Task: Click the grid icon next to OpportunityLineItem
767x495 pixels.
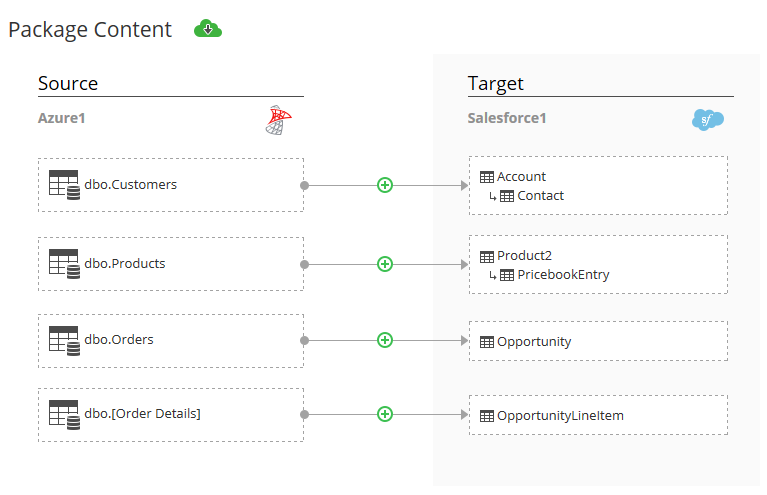Action: 487,416
